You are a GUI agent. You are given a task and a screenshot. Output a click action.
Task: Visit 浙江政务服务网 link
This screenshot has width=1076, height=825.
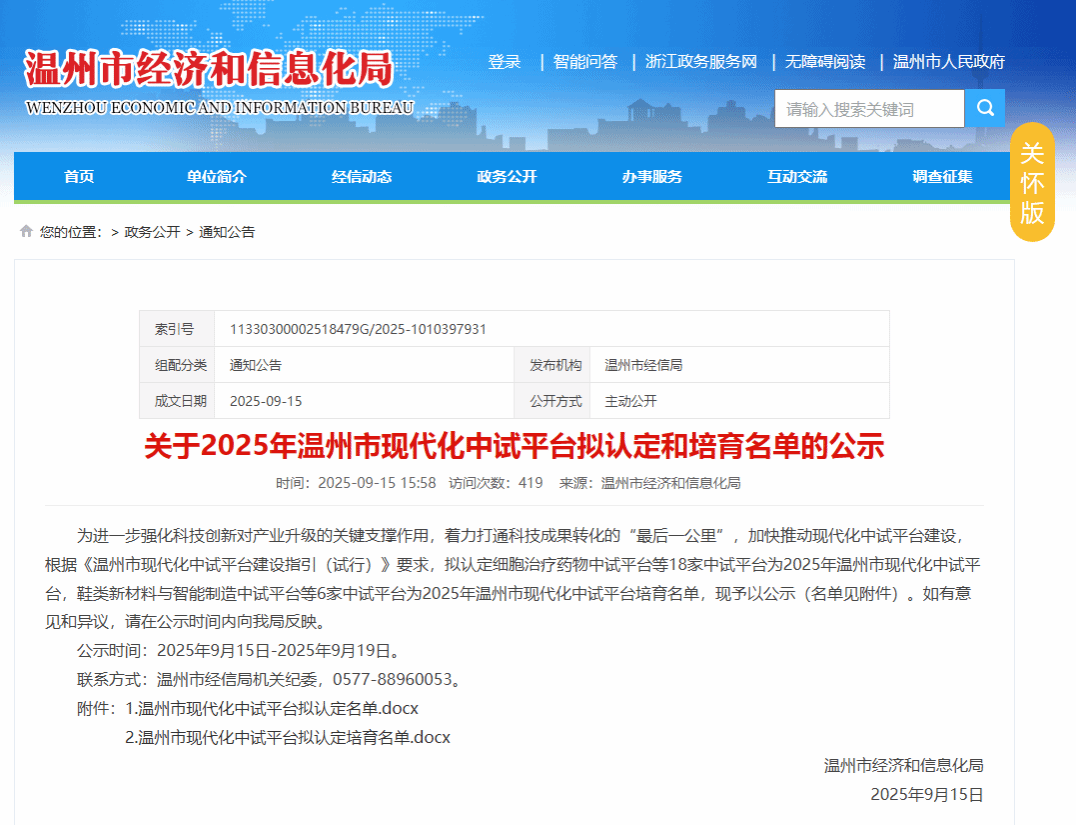pos(701,62)
